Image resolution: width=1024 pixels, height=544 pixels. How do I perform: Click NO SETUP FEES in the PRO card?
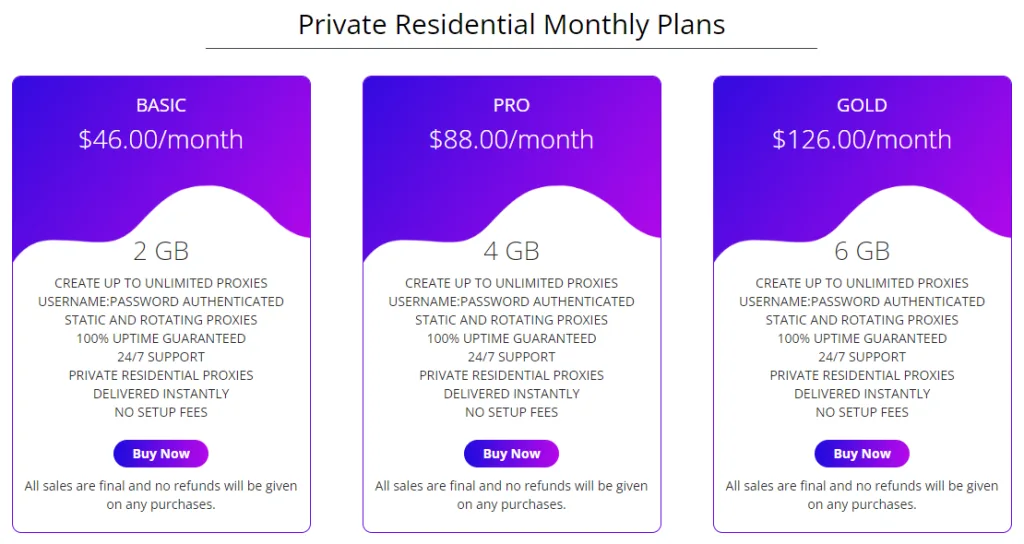(511, 412)
